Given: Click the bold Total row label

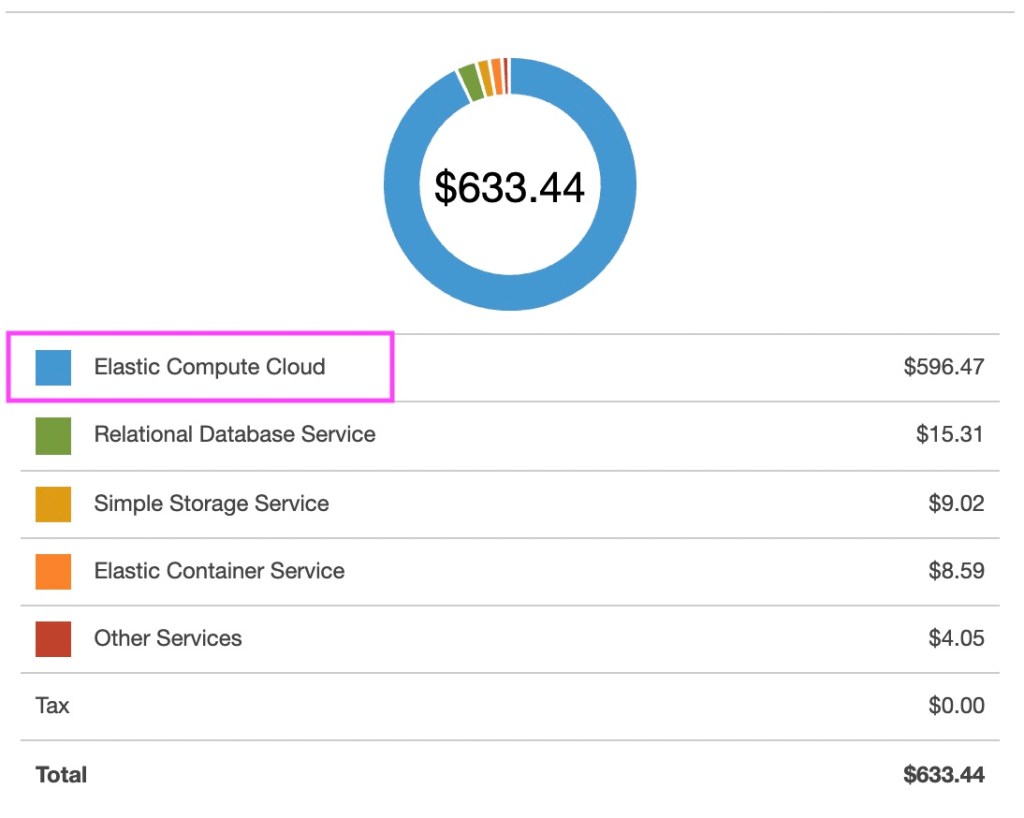Looking at the screenshot, I should [x=61, y=775].
